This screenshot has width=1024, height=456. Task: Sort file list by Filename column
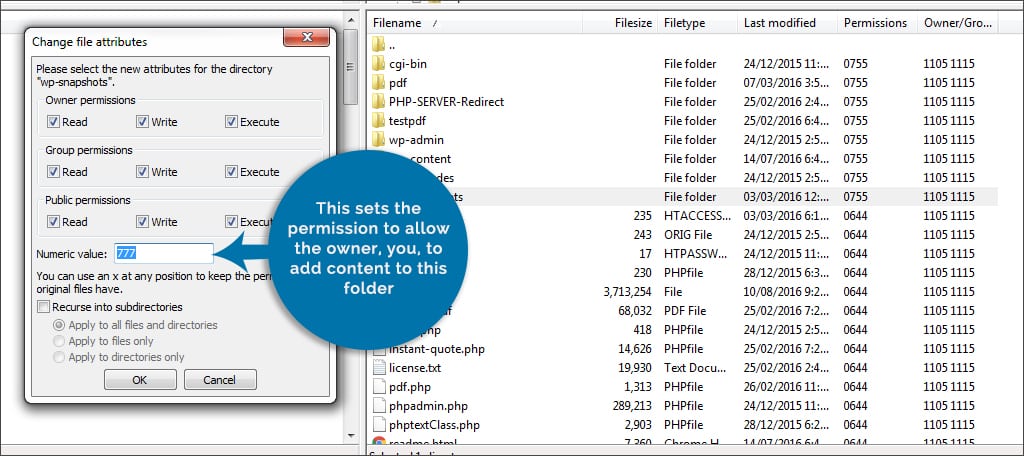coord(475,23)
